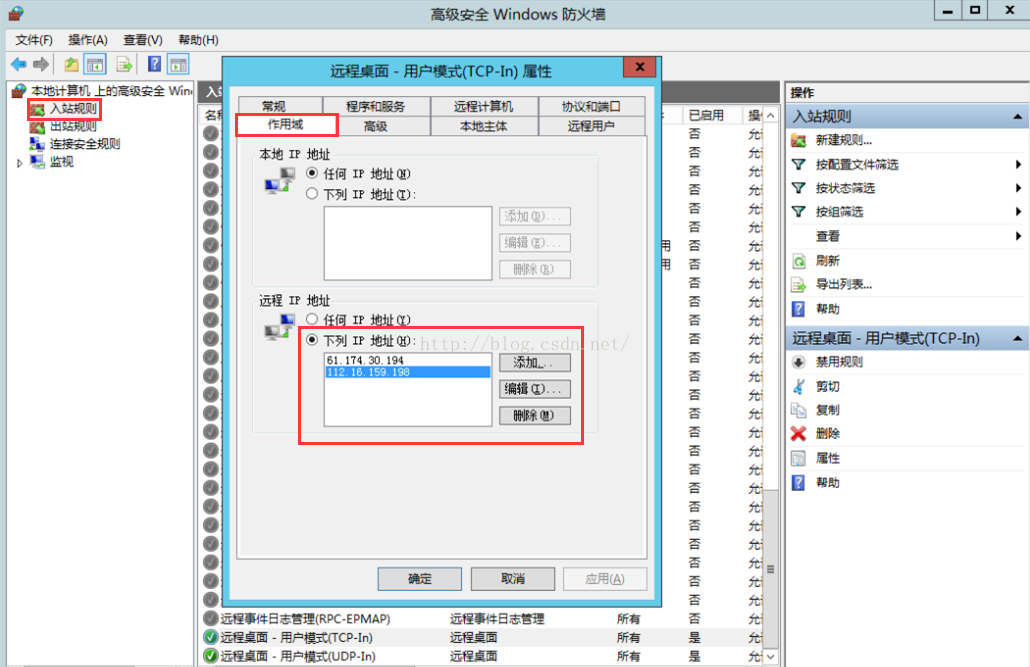Expand the filter by state submenu arrow

[x=1018, y=188]
